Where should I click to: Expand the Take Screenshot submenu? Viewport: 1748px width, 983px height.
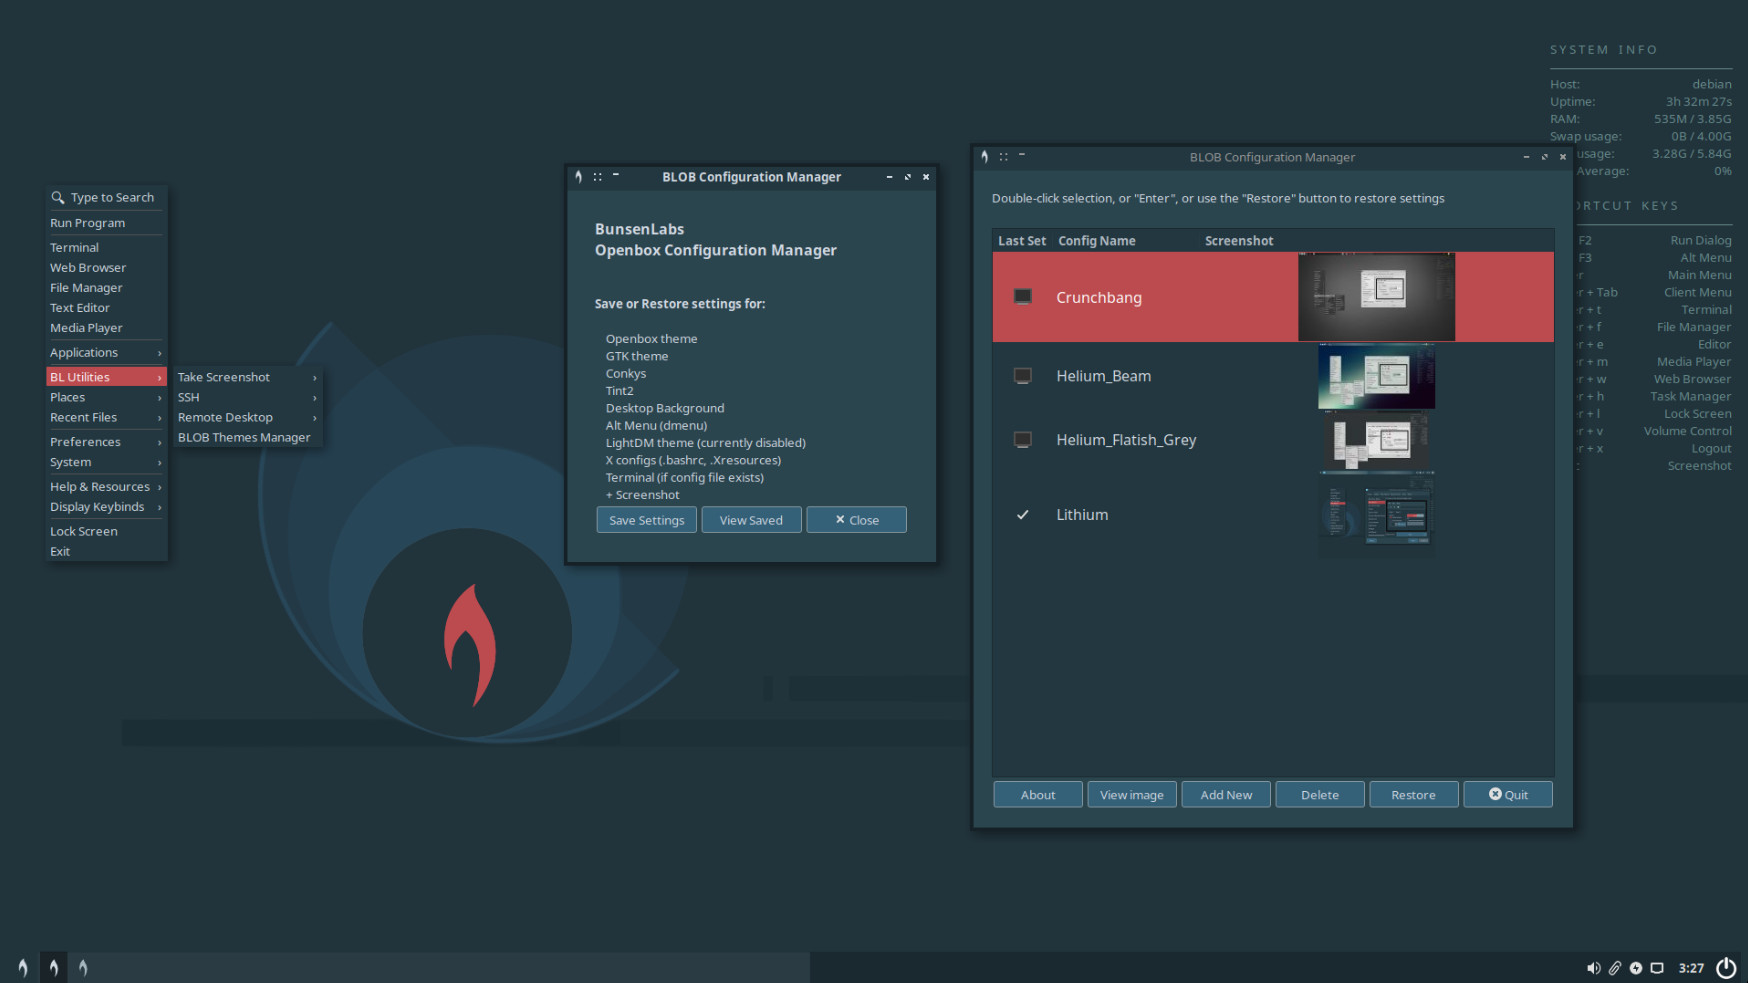click(247, 377)
